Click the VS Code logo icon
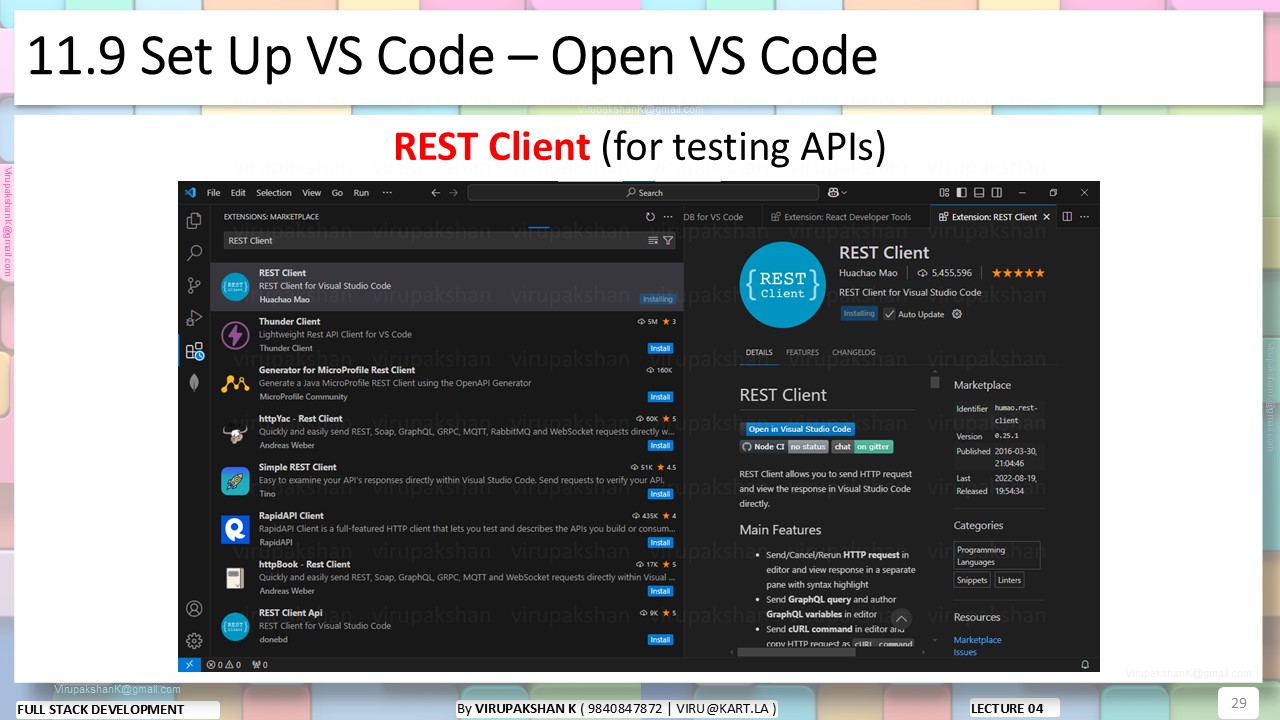Viewport: 1280px width, 720px height. click(190, 193)
